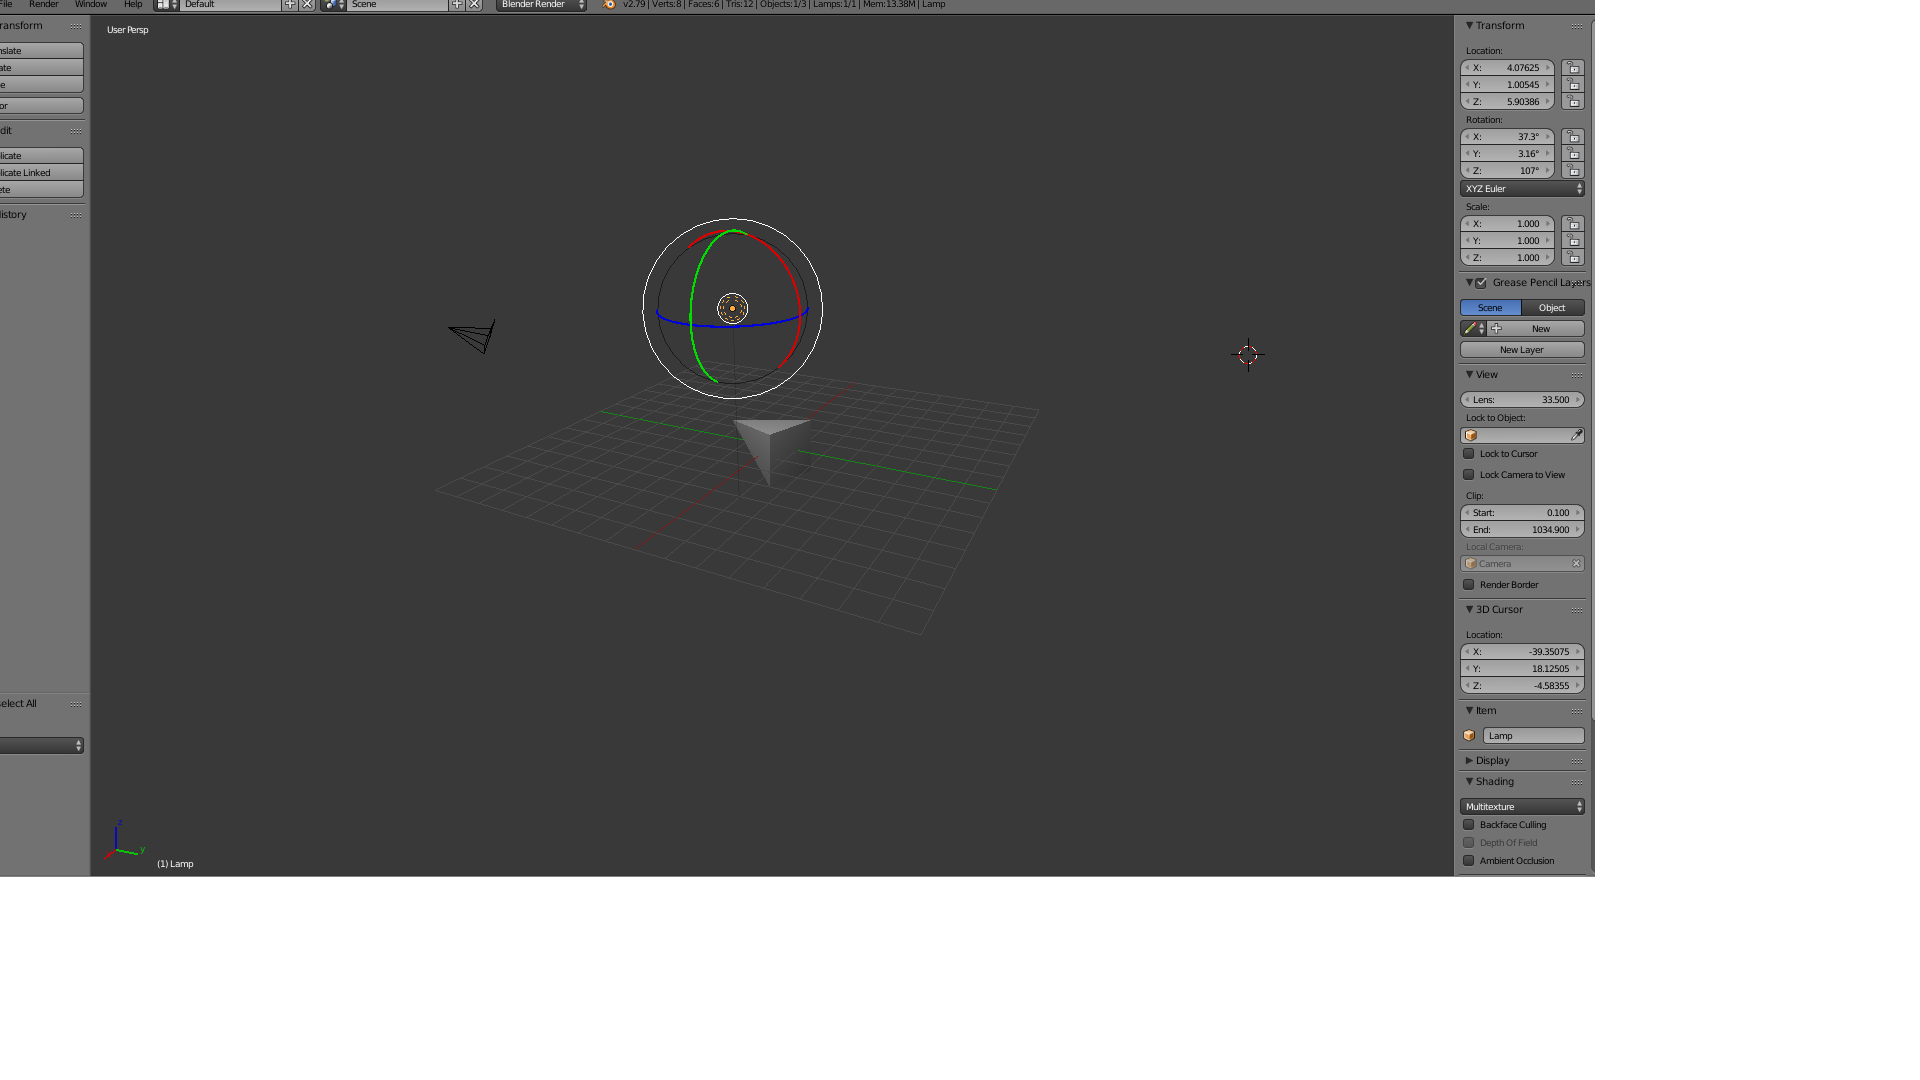Click the scene browse icon
1920x1080 pixels.
(333, 5)
